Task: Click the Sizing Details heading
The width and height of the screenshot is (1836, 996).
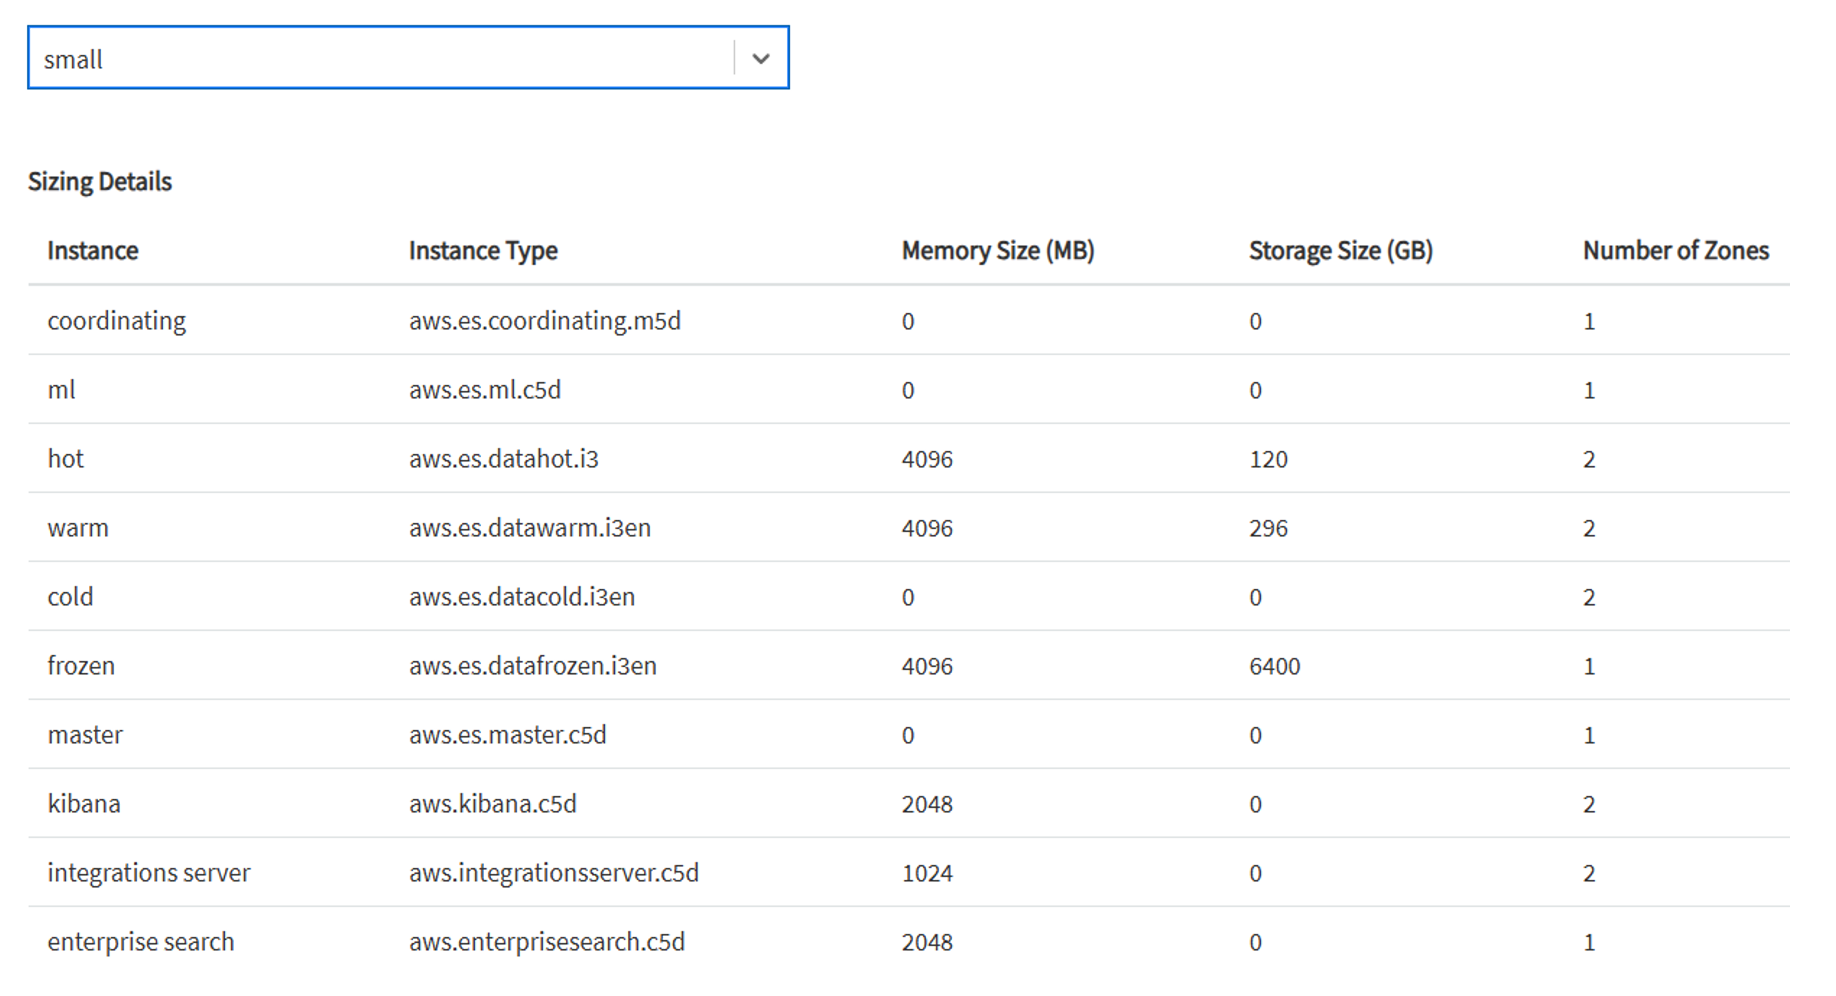Action: (x=100, y=181)
